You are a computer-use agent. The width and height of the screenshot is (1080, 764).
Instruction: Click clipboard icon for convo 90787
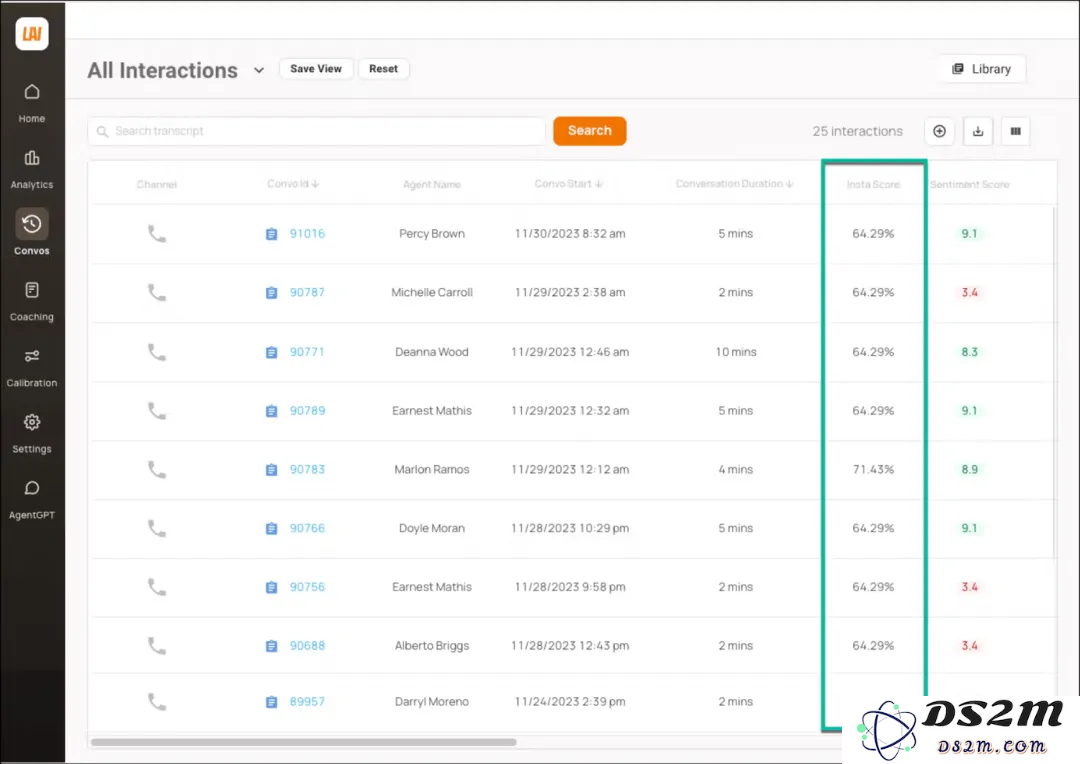click(271, 293)
